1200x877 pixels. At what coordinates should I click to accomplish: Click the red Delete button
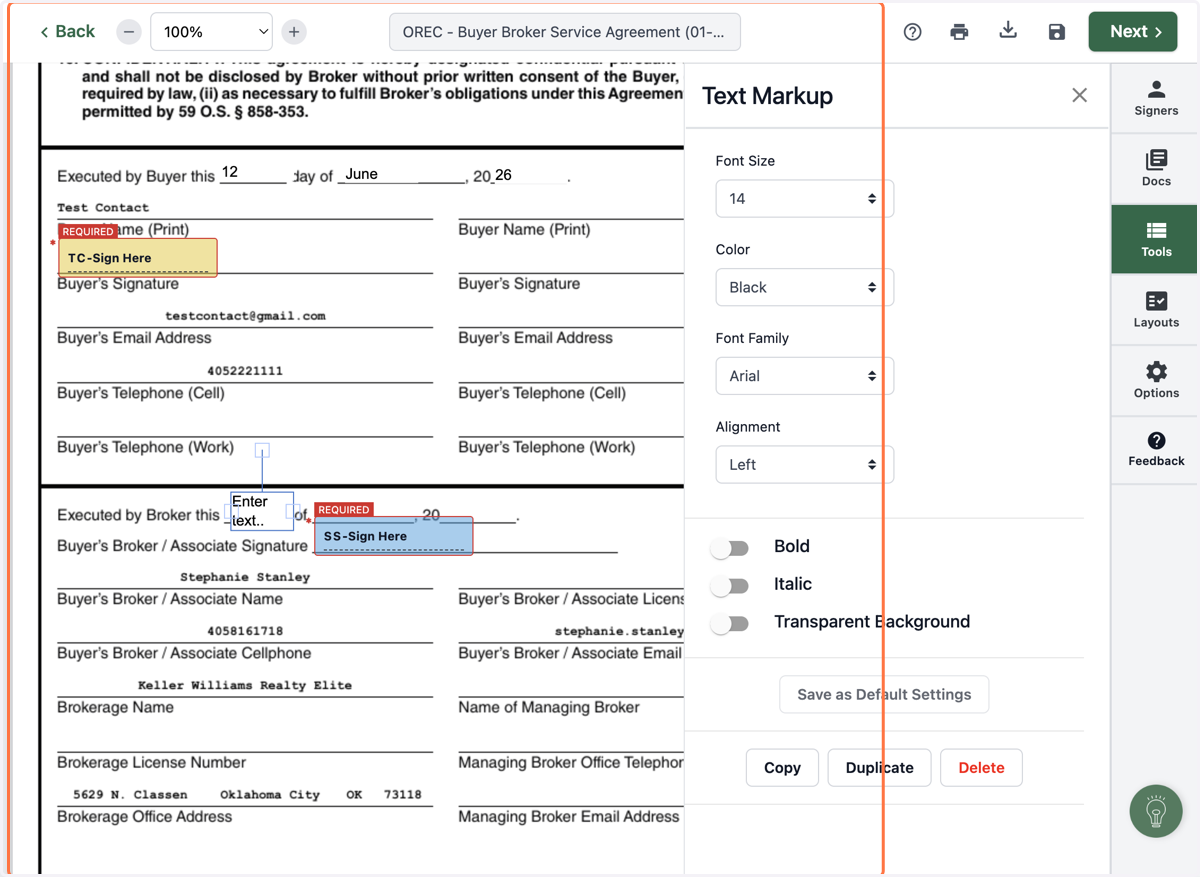pyautogui.click(x=981, y=767)
